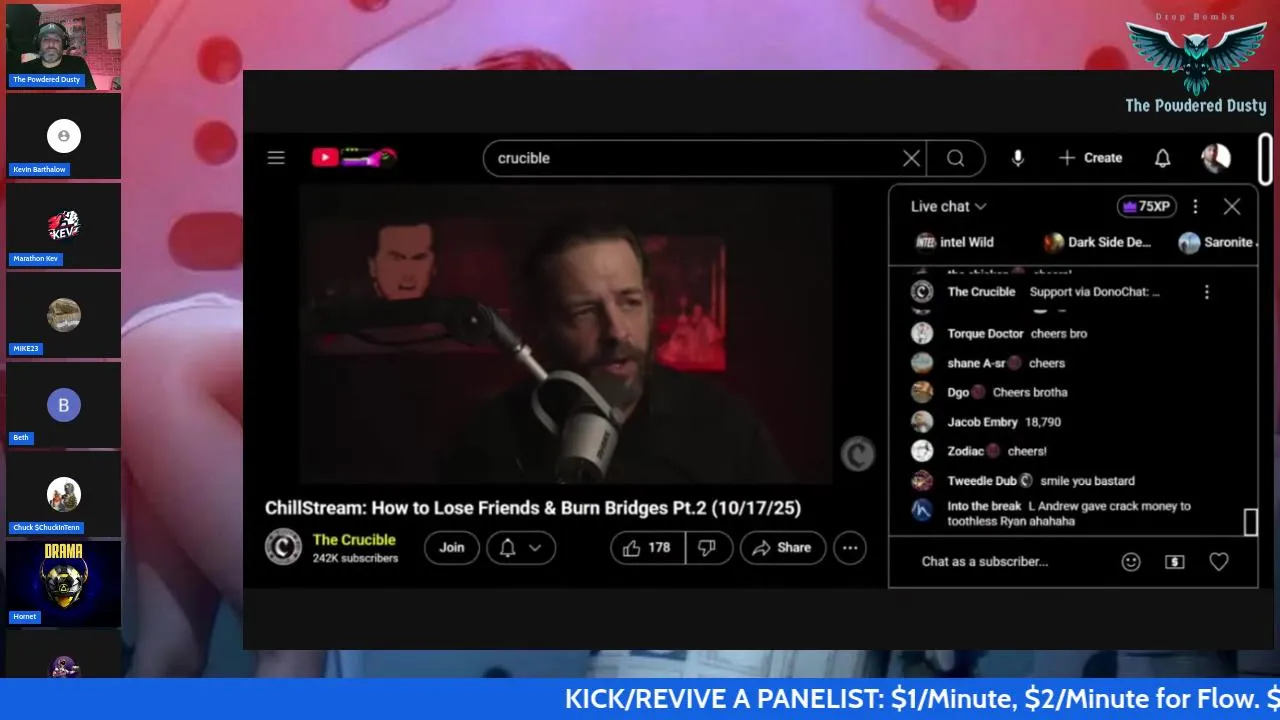Open the account avatar menu

1216,158
